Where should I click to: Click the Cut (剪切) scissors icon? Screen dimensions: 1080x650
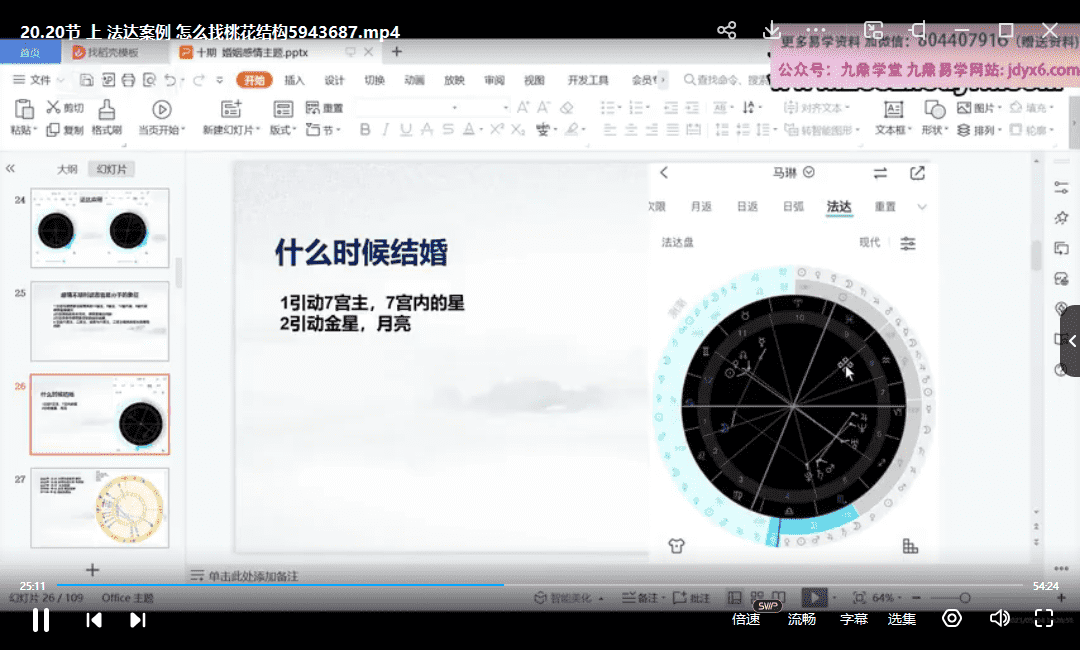pyautogui.click(x=54, y=108)
